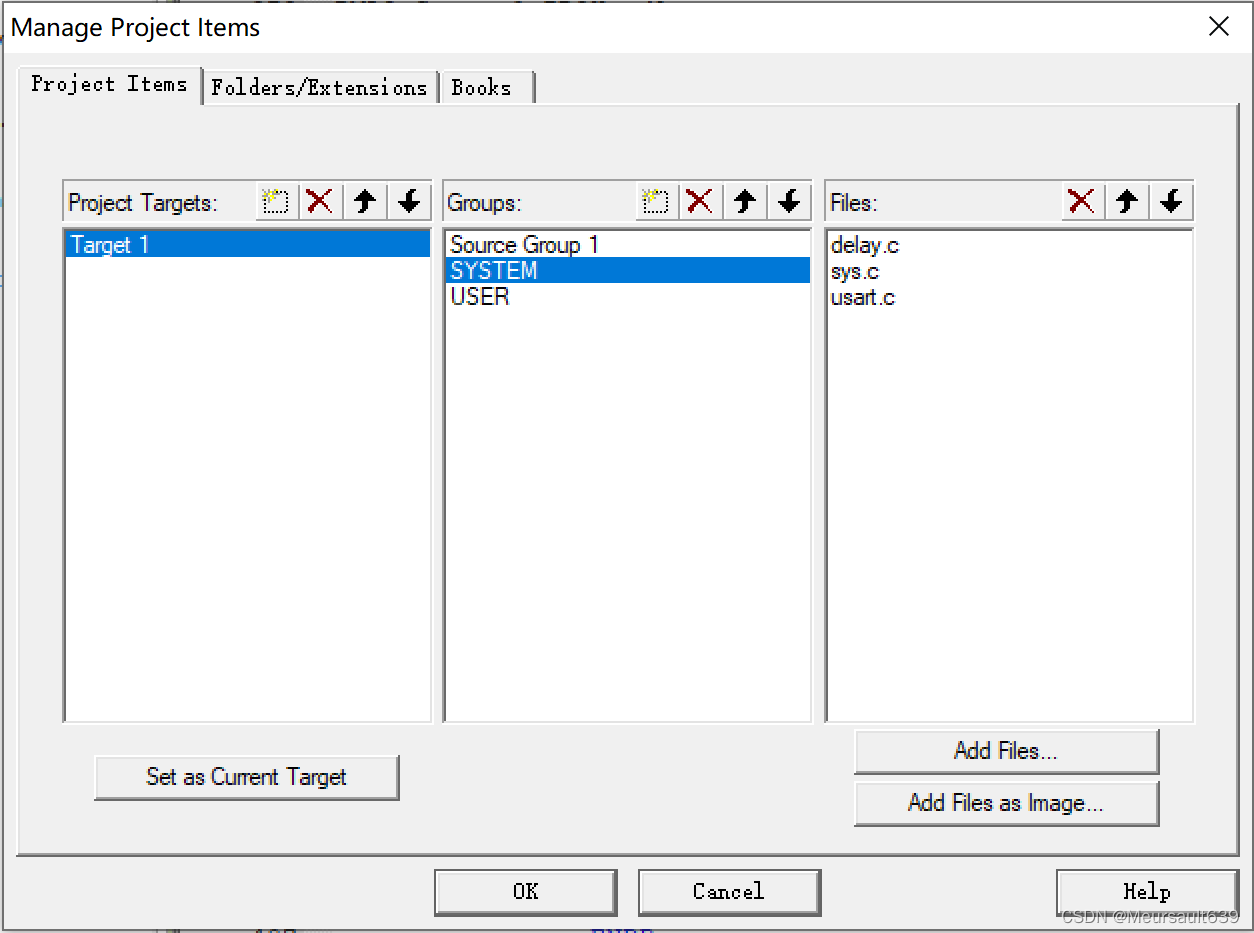
Task: Click Add Files as Image... button
Action: pos(1006,803)
